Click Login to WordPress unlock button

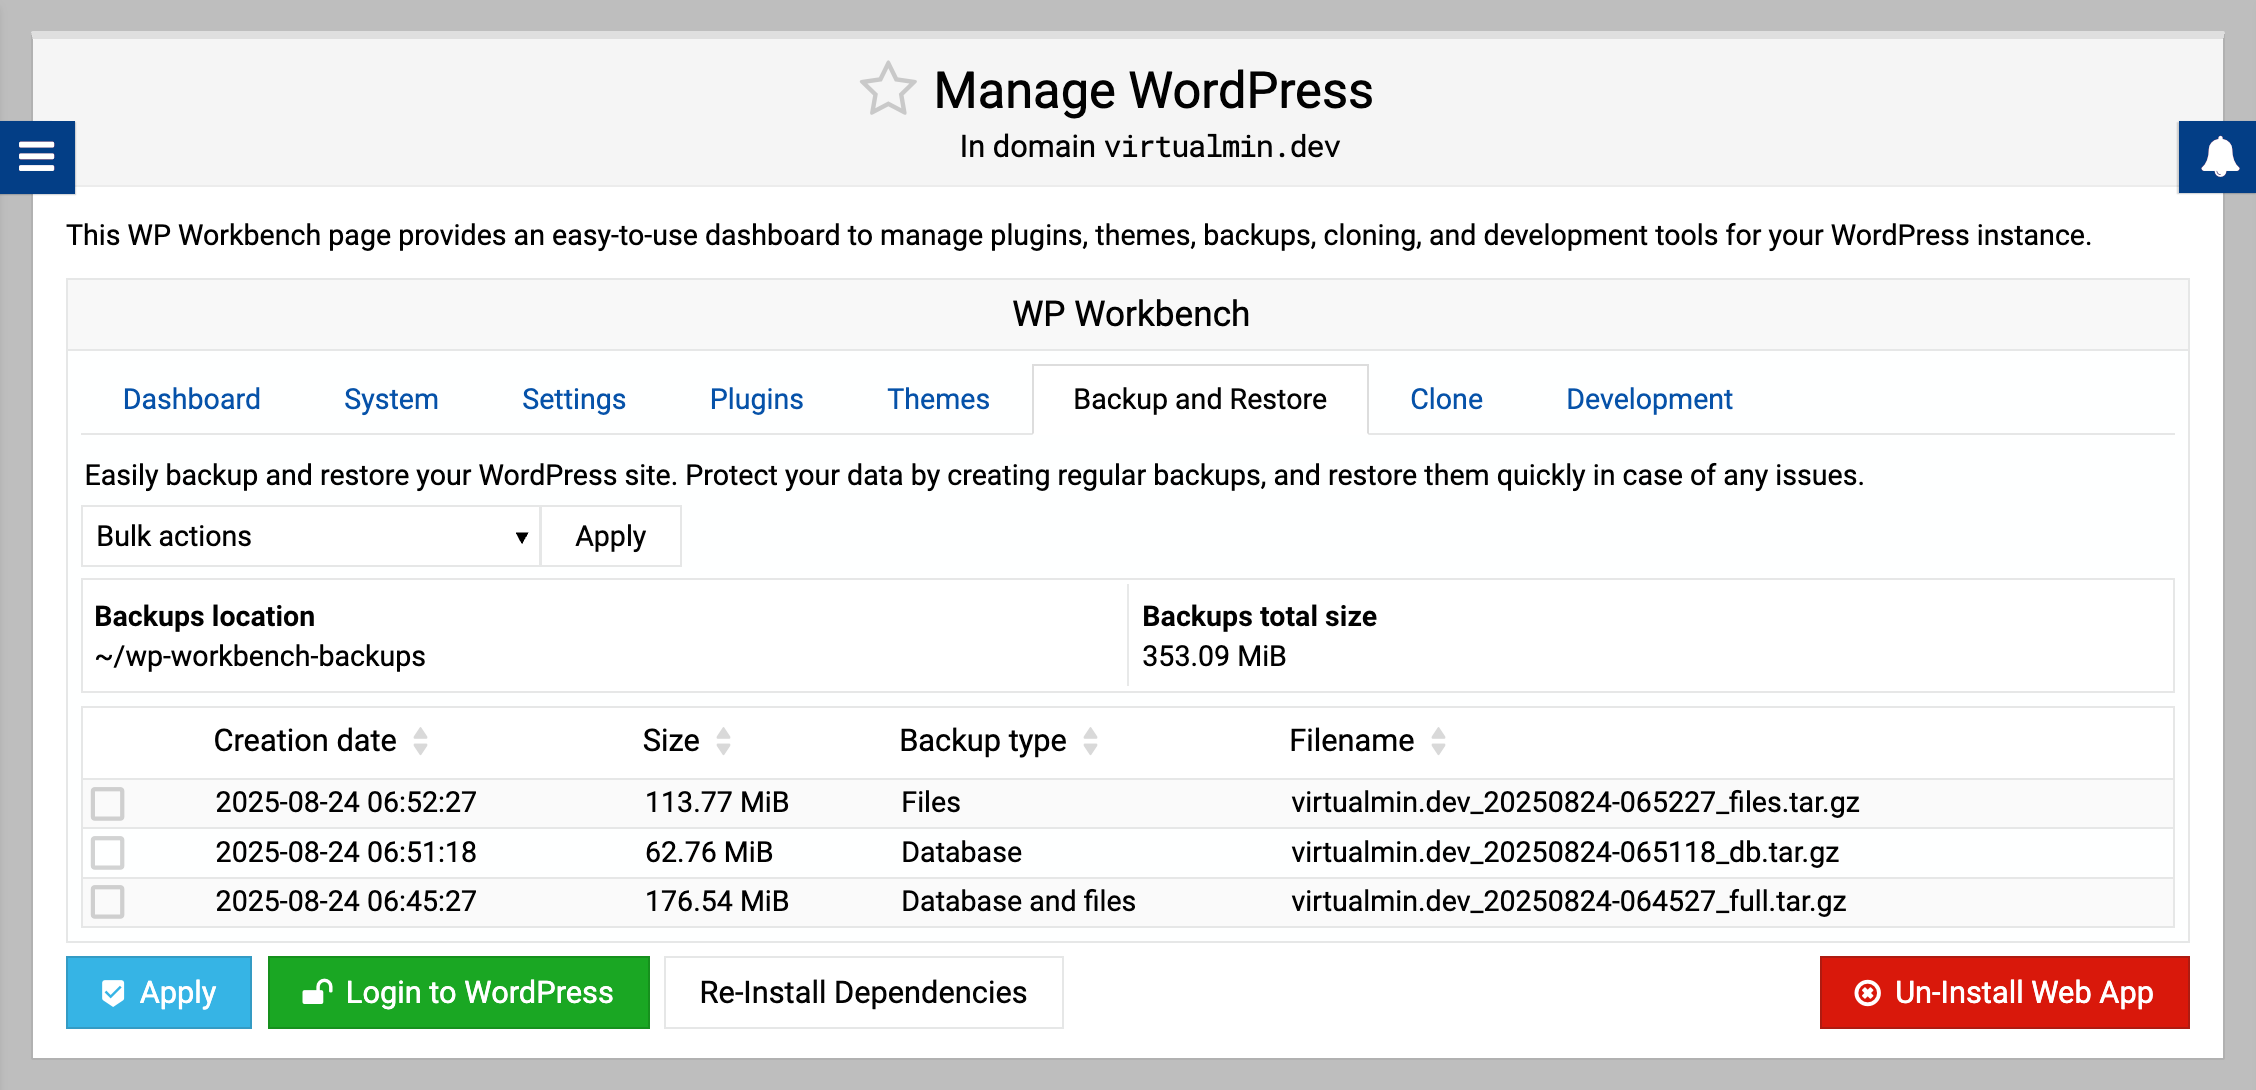459,992
